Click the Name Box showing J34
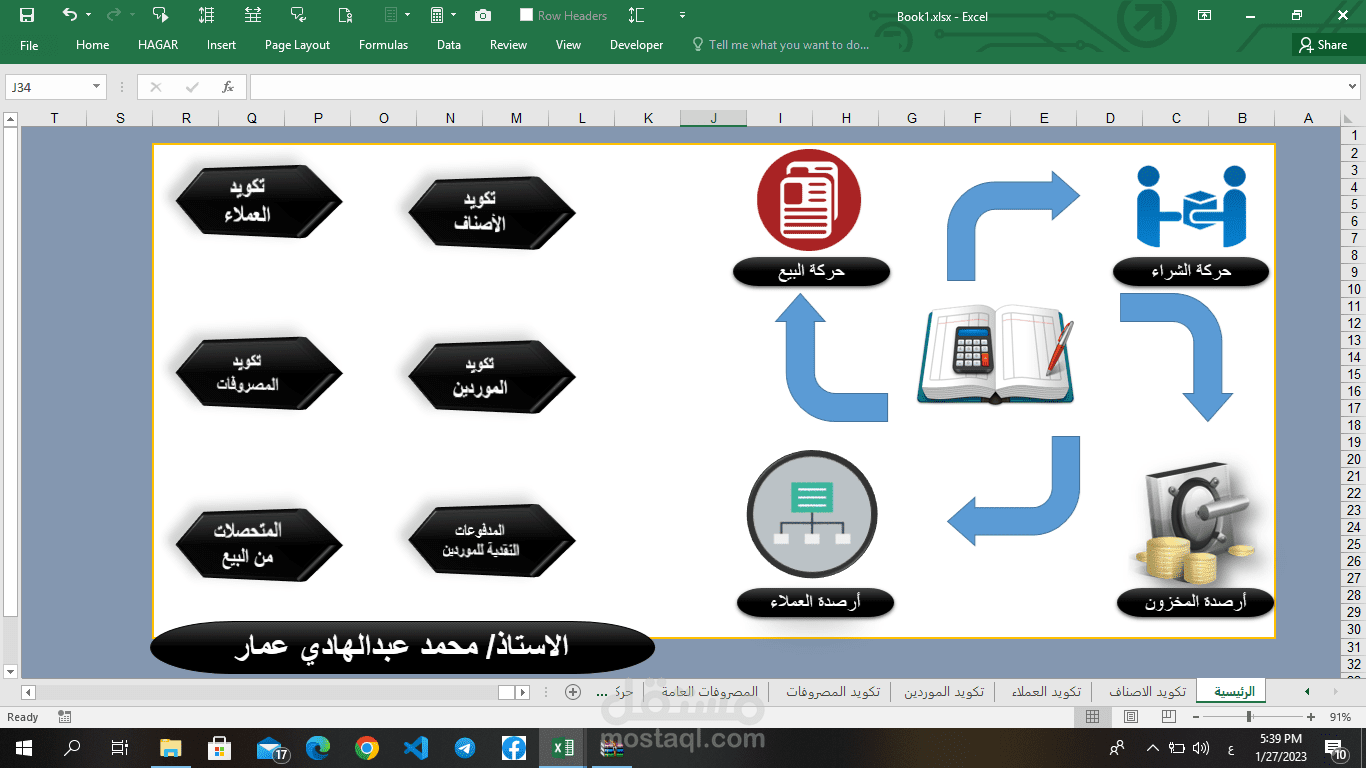 click(x=48, y=87)
